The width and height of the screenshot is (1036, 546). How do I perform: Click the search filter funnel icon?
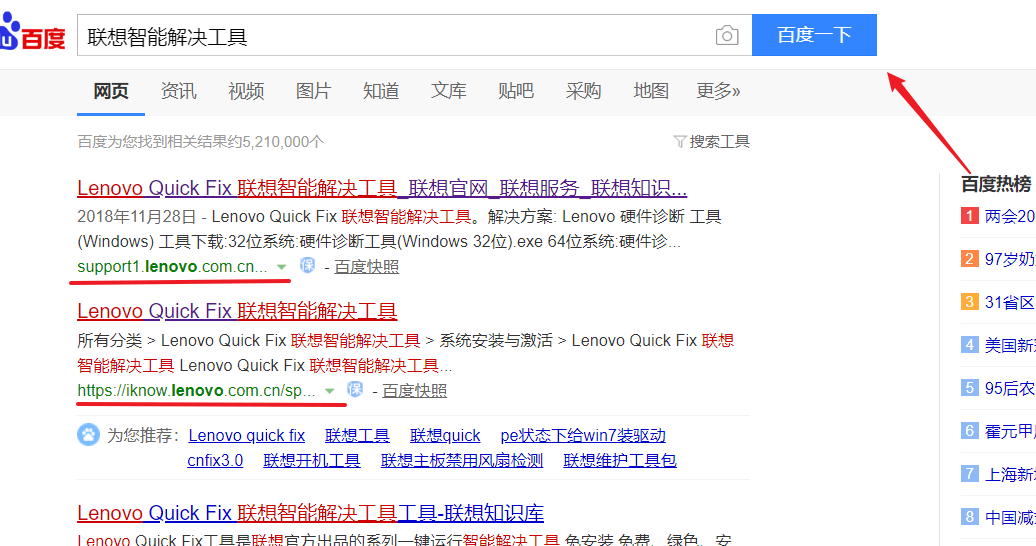point(680,141)
